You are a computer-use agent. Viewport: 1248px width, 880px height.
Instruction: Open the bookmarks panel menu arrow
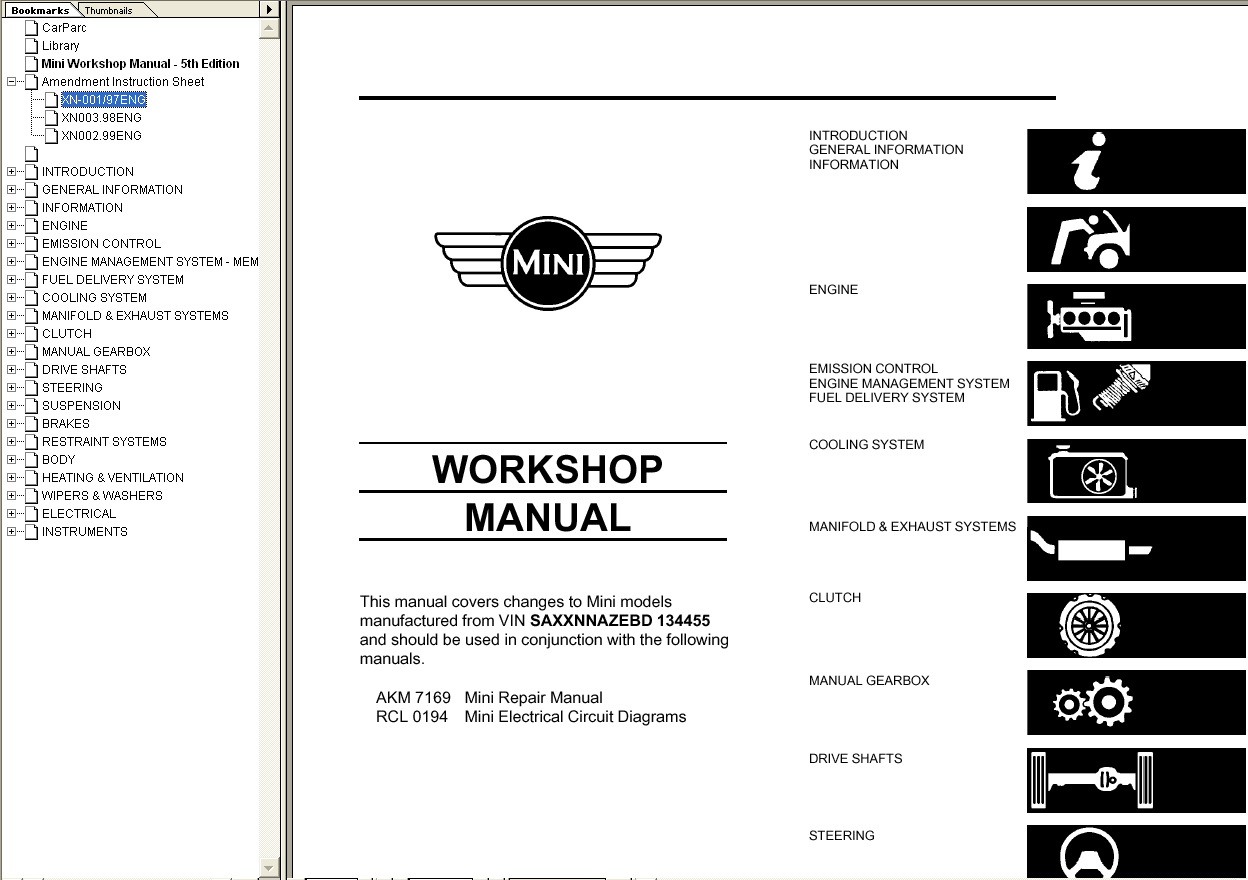269,9
